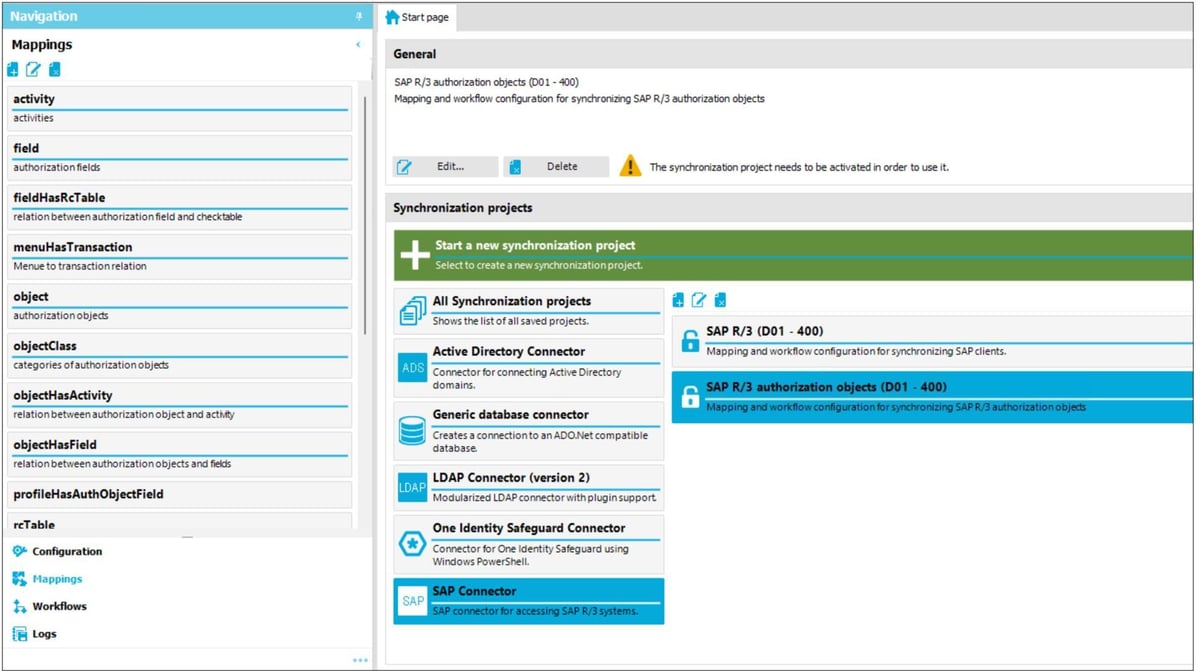Open the Start page tab

coord(418,16)
